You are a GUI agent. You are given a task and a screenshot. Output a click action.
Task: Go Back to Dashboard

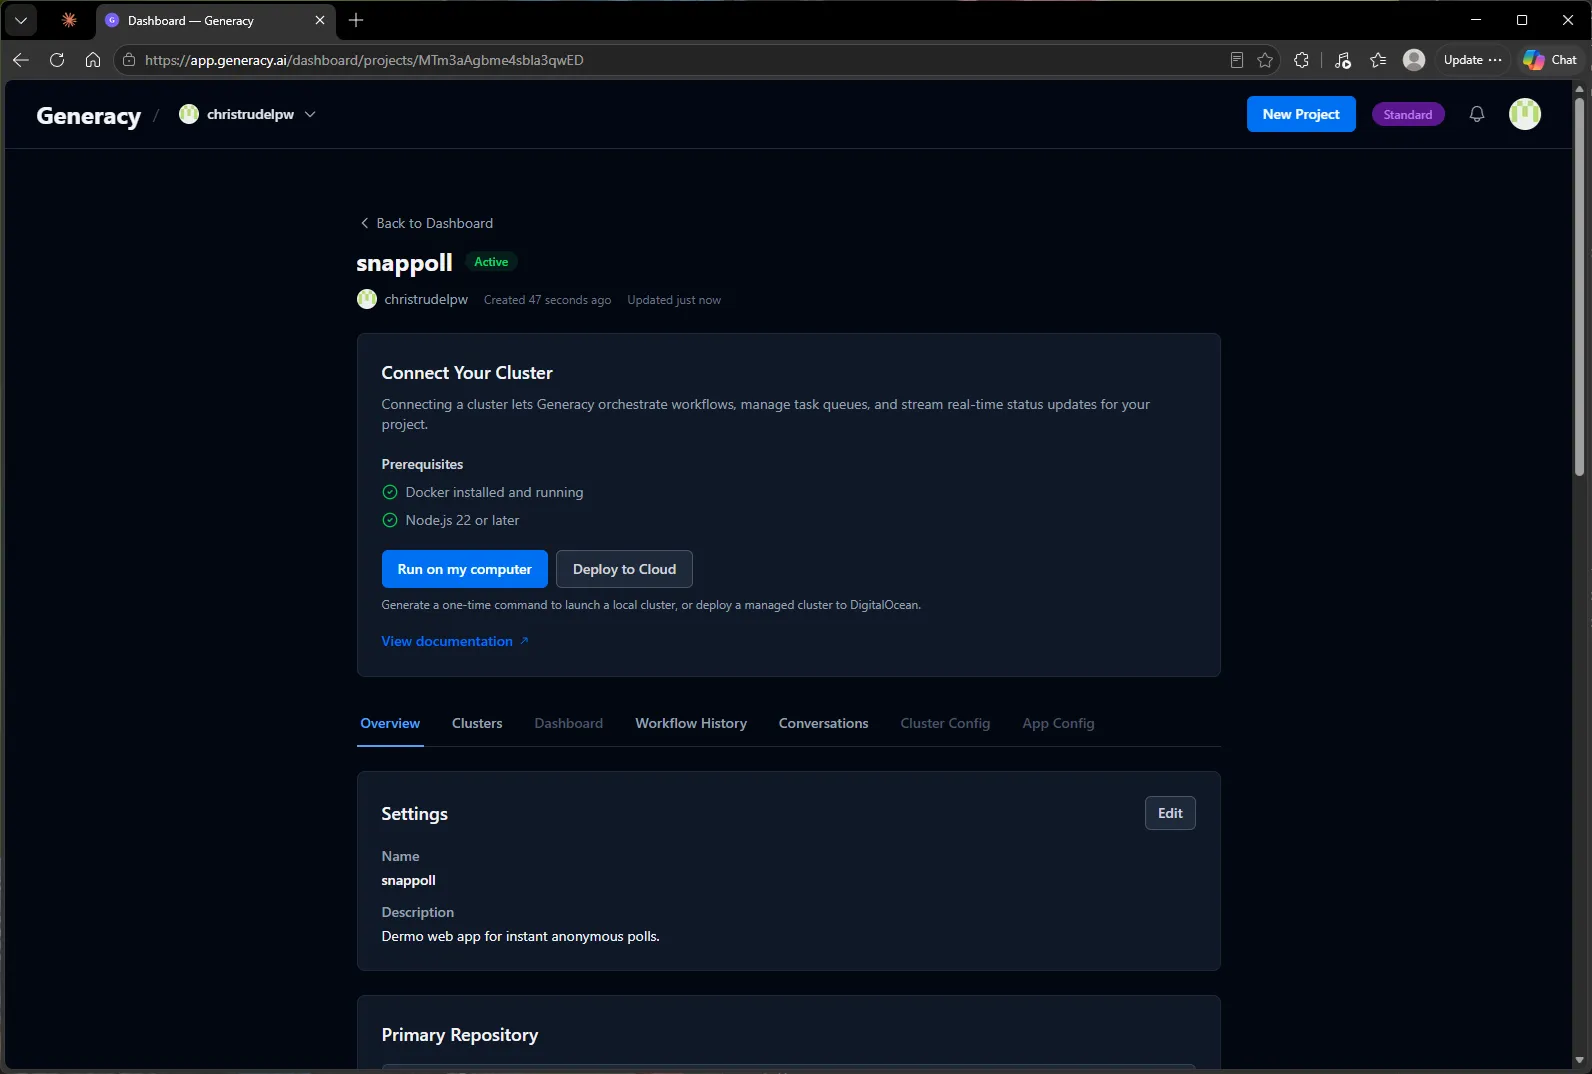pyautogui.click(x=426, y=223)
